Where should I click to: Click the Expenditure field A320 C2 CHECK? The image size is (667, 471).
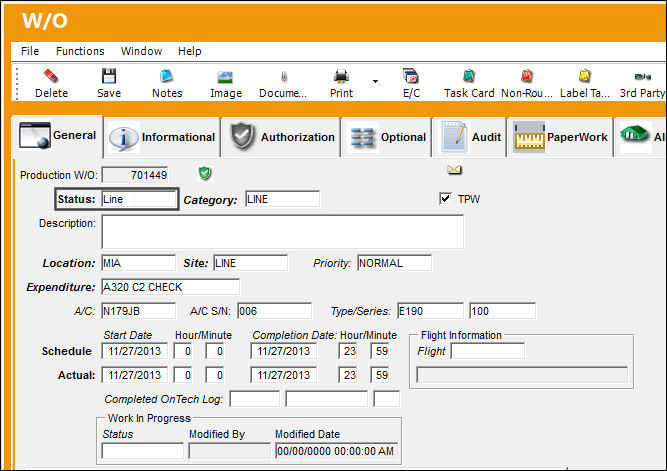tap(171, 287)
